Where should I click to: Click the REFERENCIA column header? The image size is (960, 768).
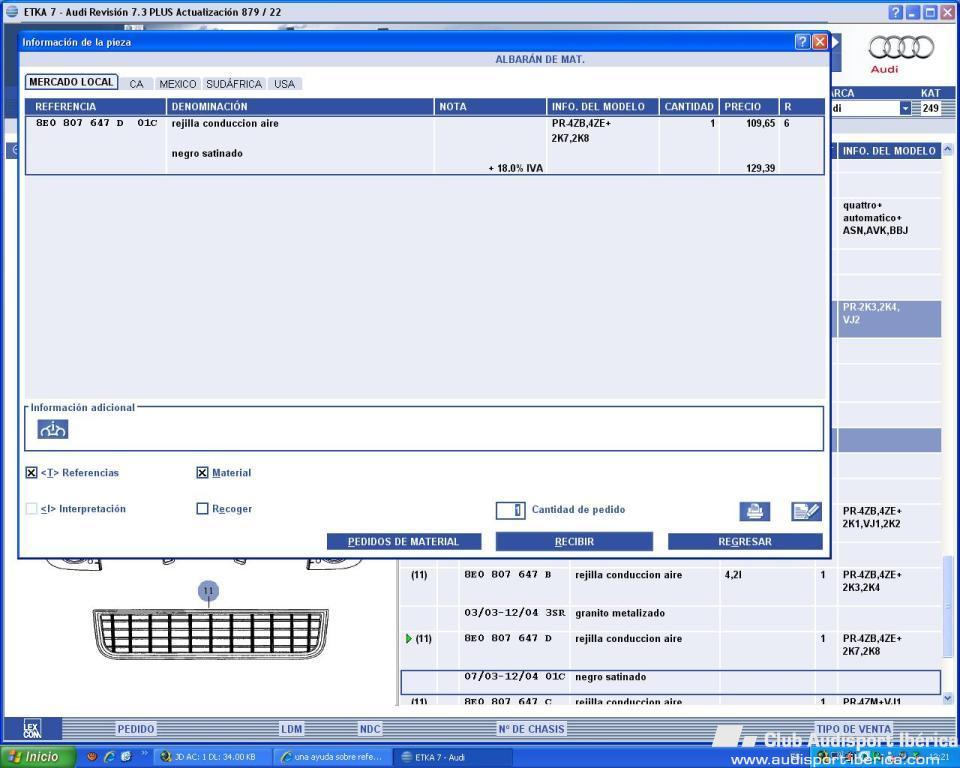coord(96,107)
